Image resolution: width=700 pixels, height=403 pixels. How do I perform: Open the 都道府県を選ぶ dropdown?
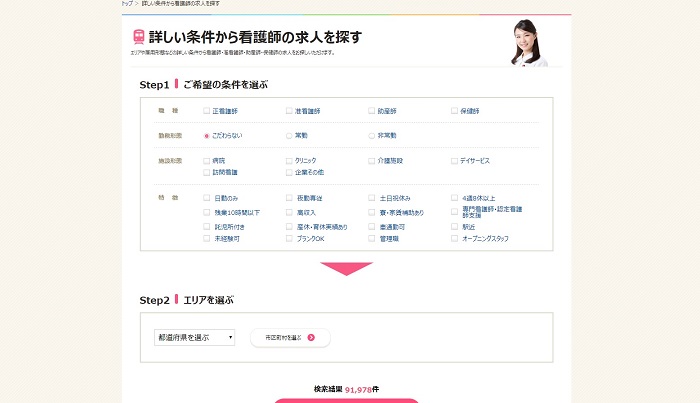(194, 338)
